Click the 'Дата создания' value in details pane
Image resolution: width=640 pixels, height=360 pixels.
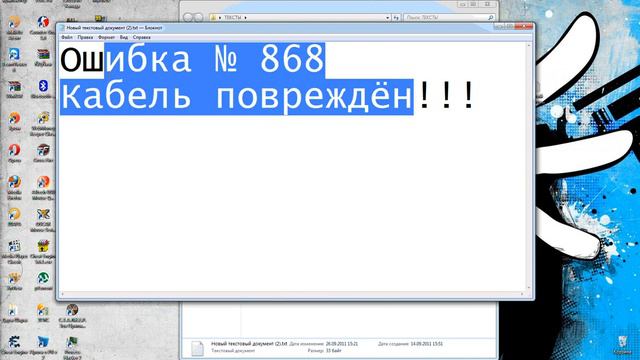pos(426,344)
